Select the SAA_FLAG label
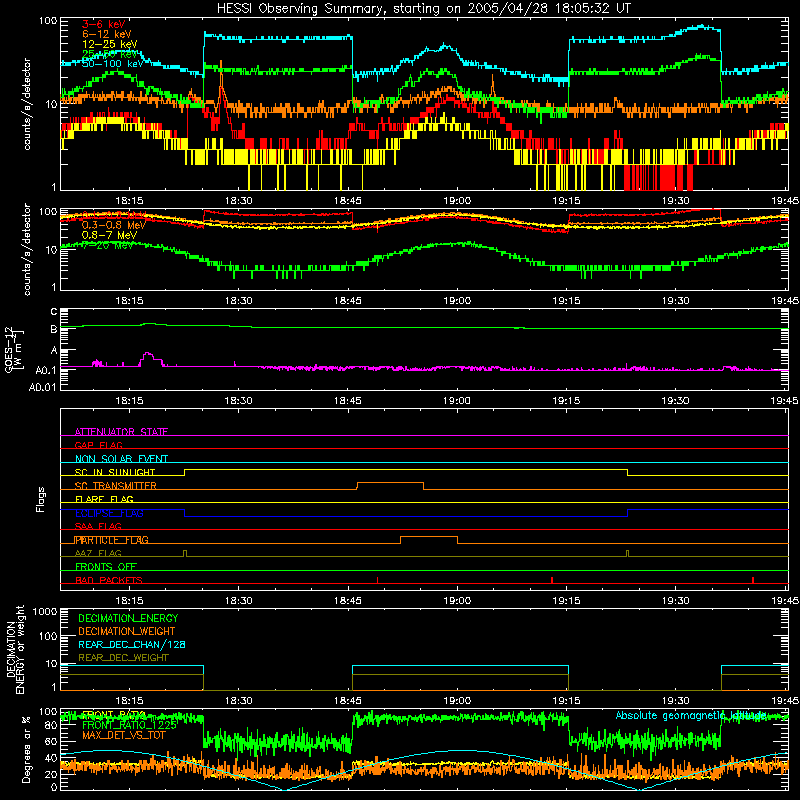This screenshot has width=800, height=800. (98, 526)
